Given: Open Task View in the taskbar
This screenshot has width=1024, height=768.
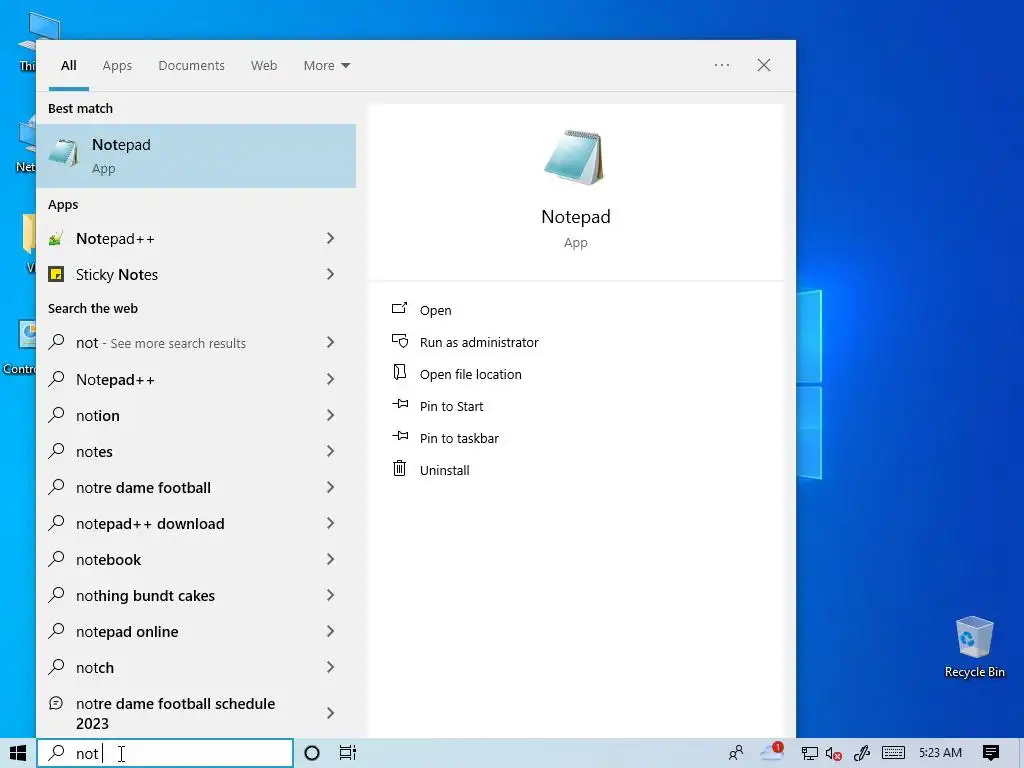Looking at the screenshot, I should click(x=348, y=753).
